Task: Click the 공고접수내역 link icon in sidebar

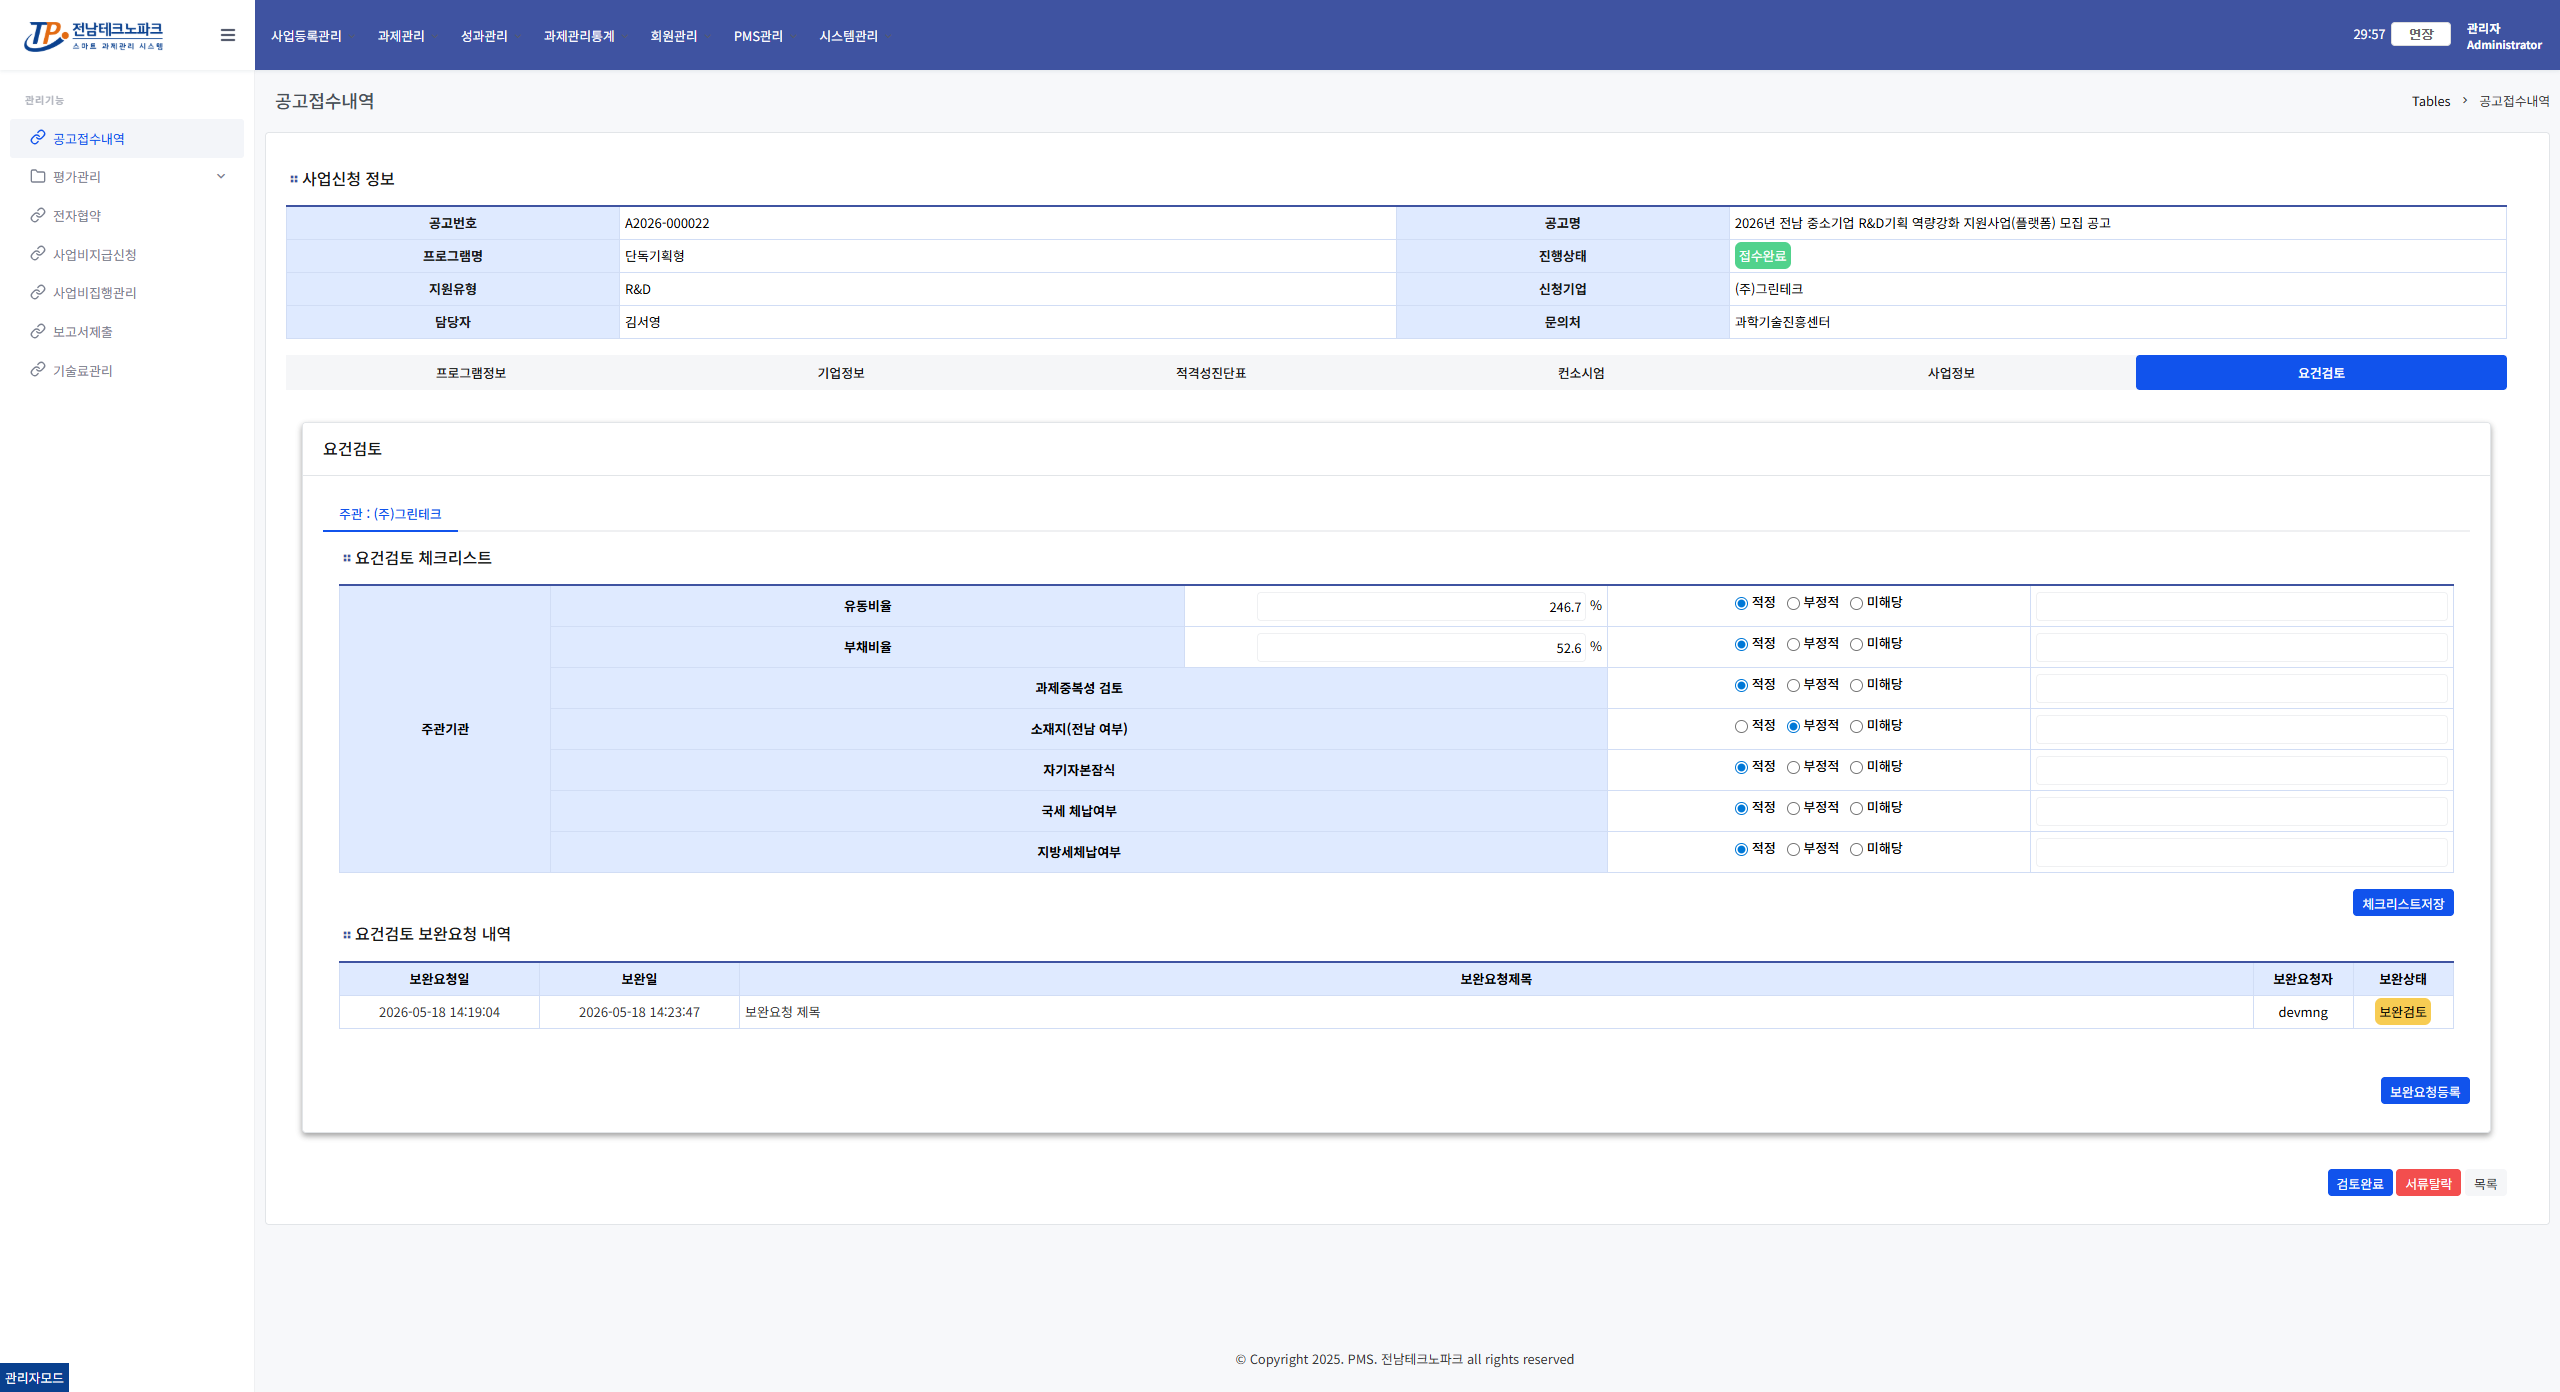Action: coord(38,137)
